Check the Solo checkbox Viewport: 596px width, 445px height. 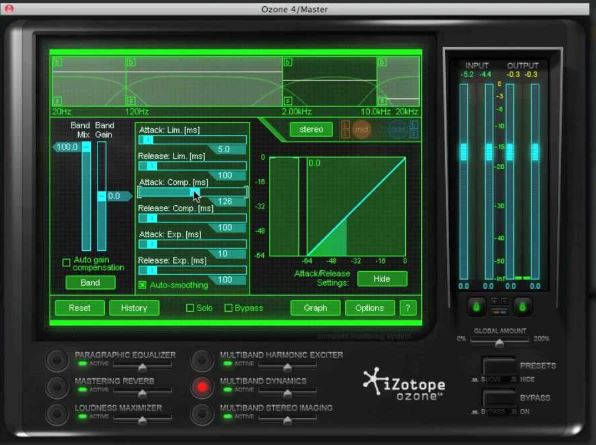pyautogui.click(x=190, y=308)
